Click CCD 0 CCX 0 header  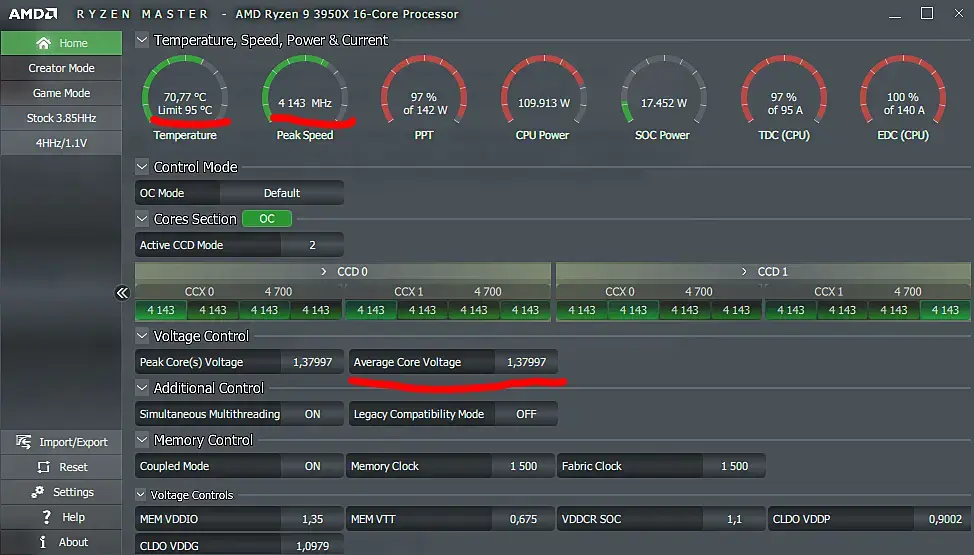point(239,291)
